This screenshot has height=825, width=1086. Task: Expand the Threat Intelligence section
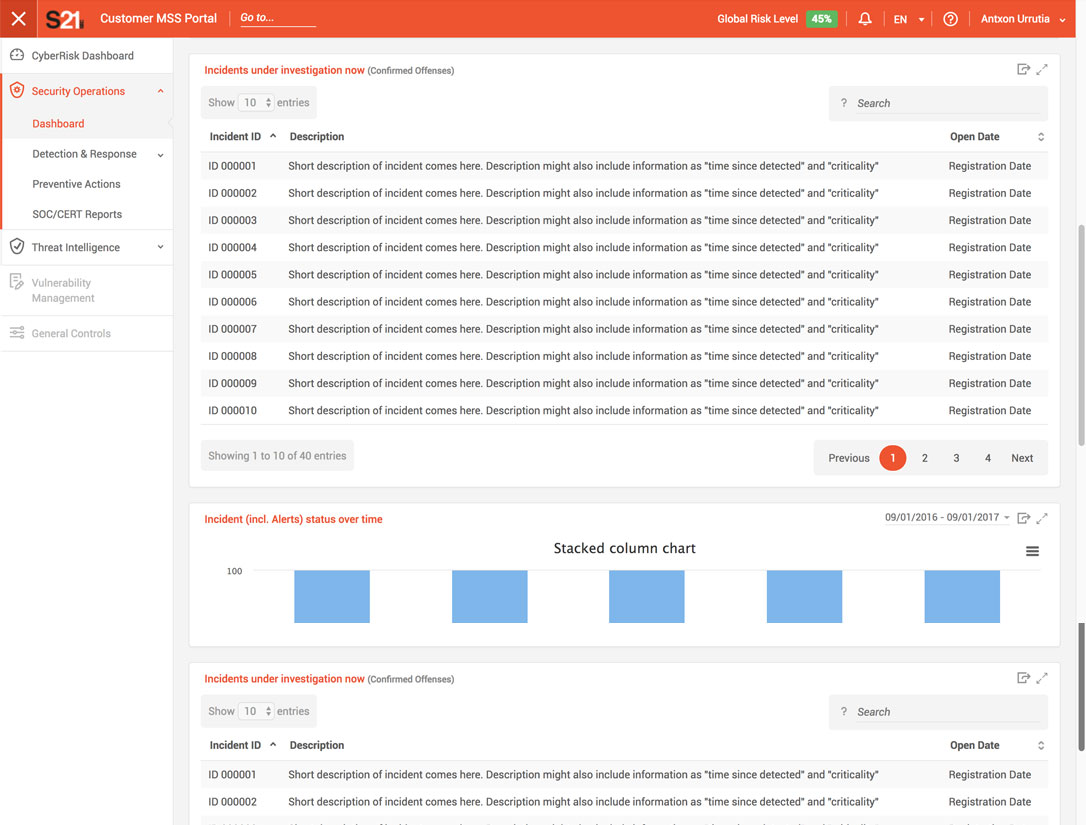pyautogui.click(x=160, y=247)
